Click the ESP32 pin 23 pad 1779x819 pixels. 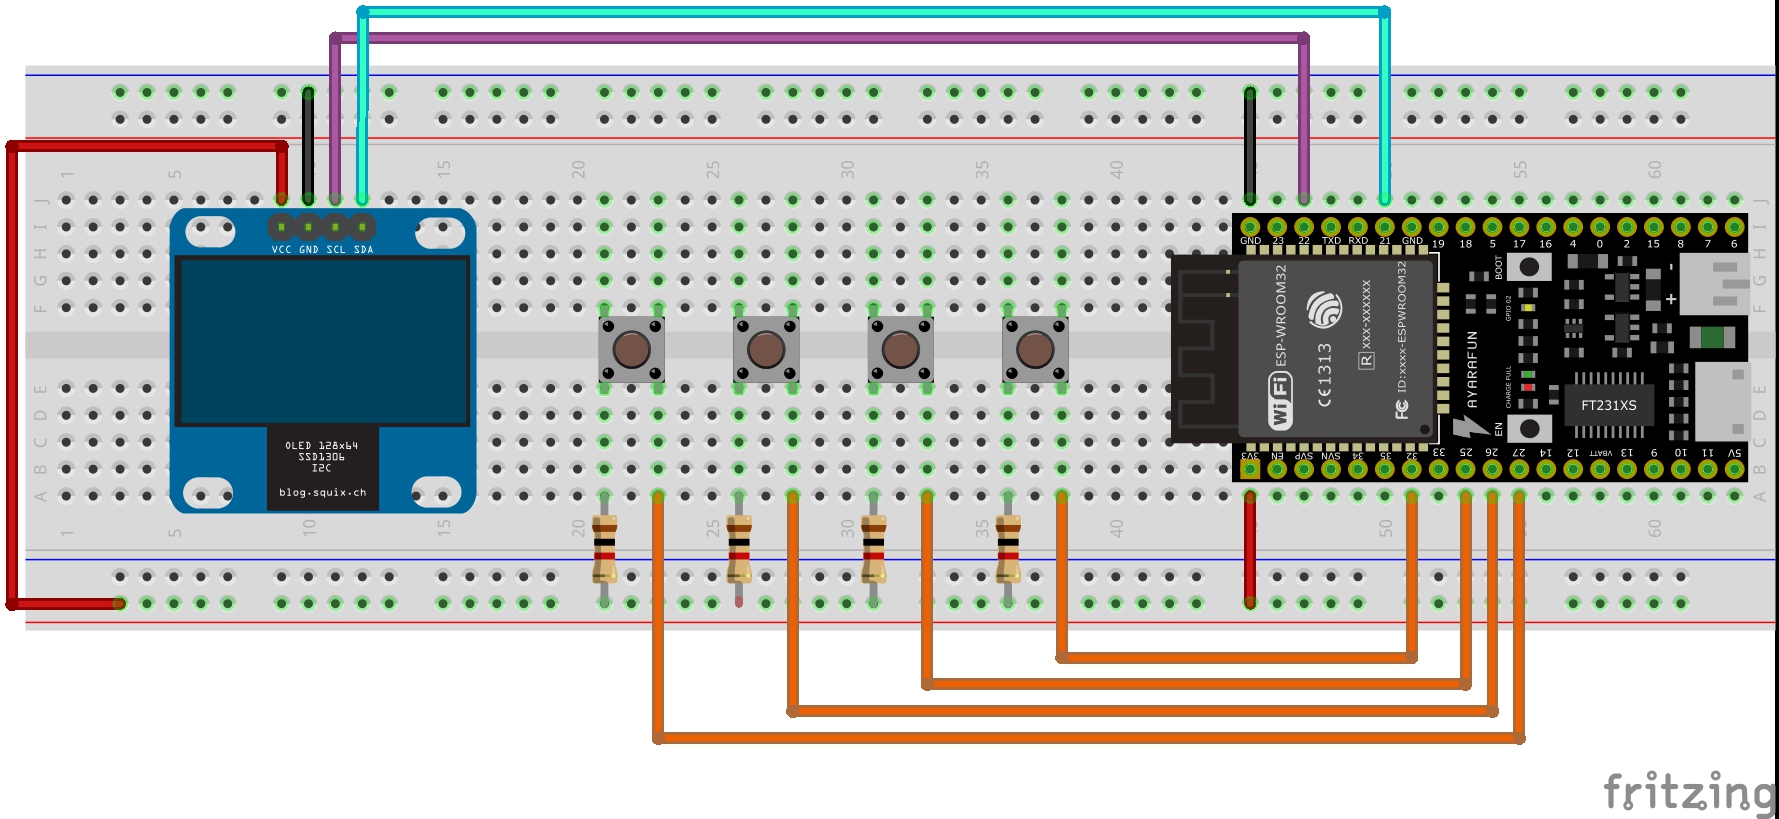click(x=1277, y=227)
